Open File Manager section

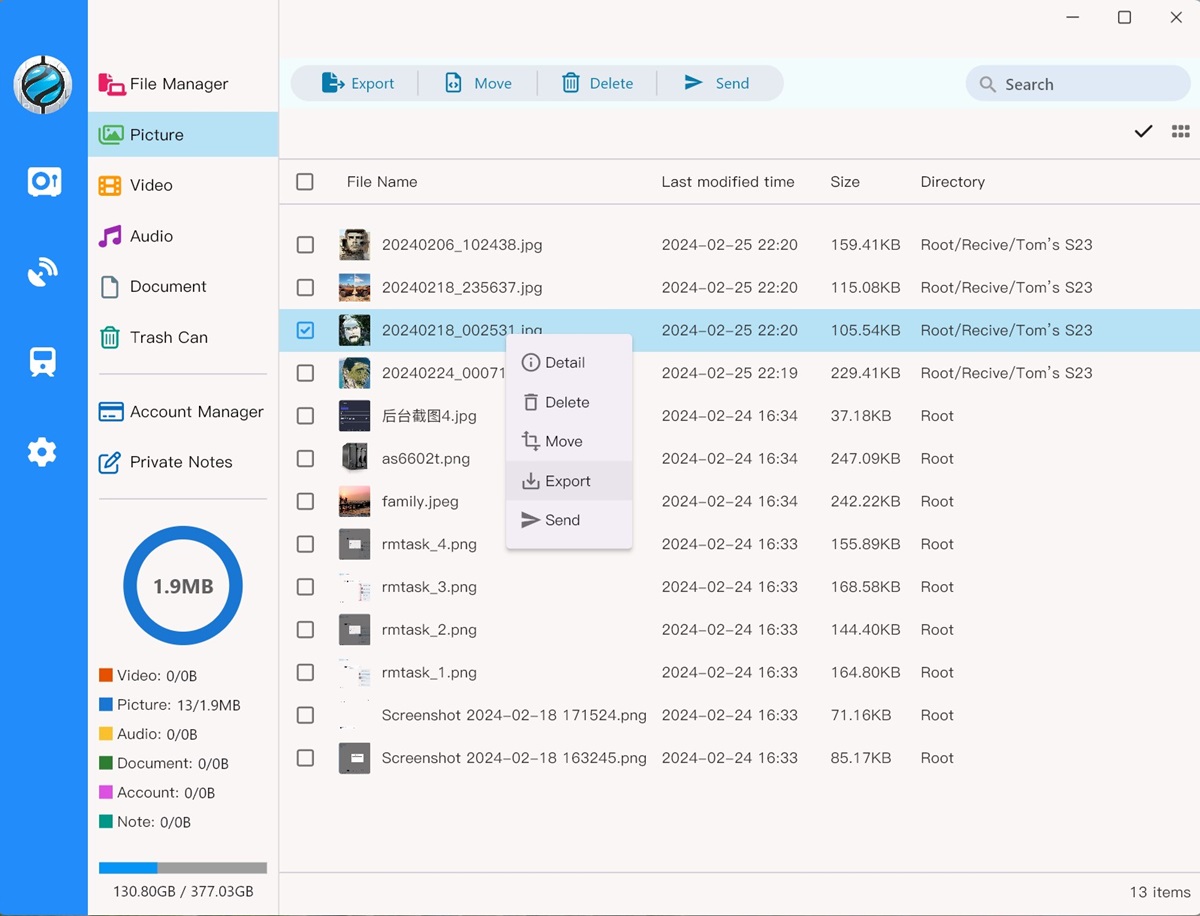coord(183,84)
